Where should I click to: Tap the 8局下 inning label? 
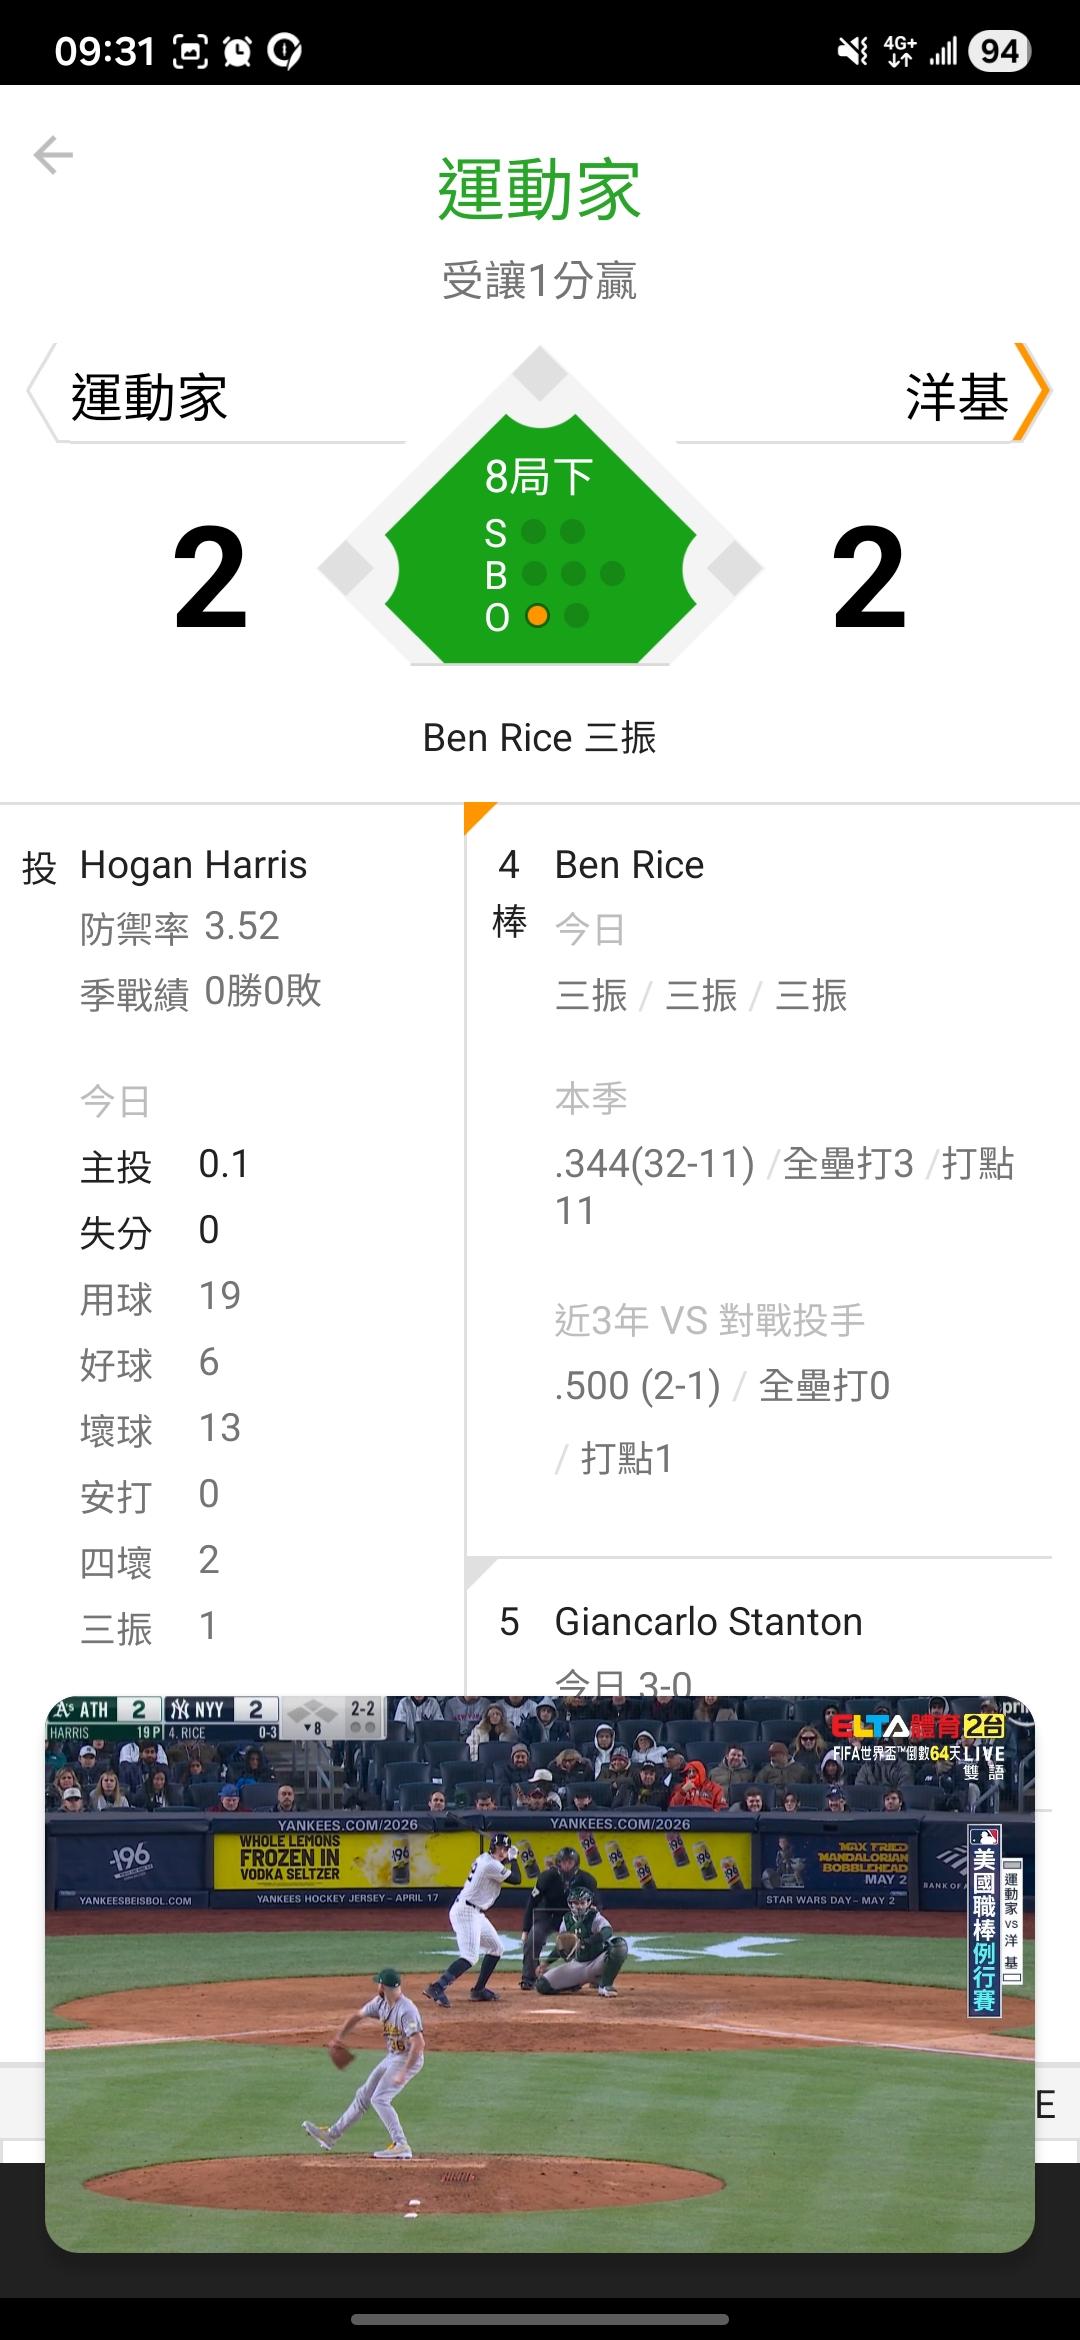[x=540, y=477]
